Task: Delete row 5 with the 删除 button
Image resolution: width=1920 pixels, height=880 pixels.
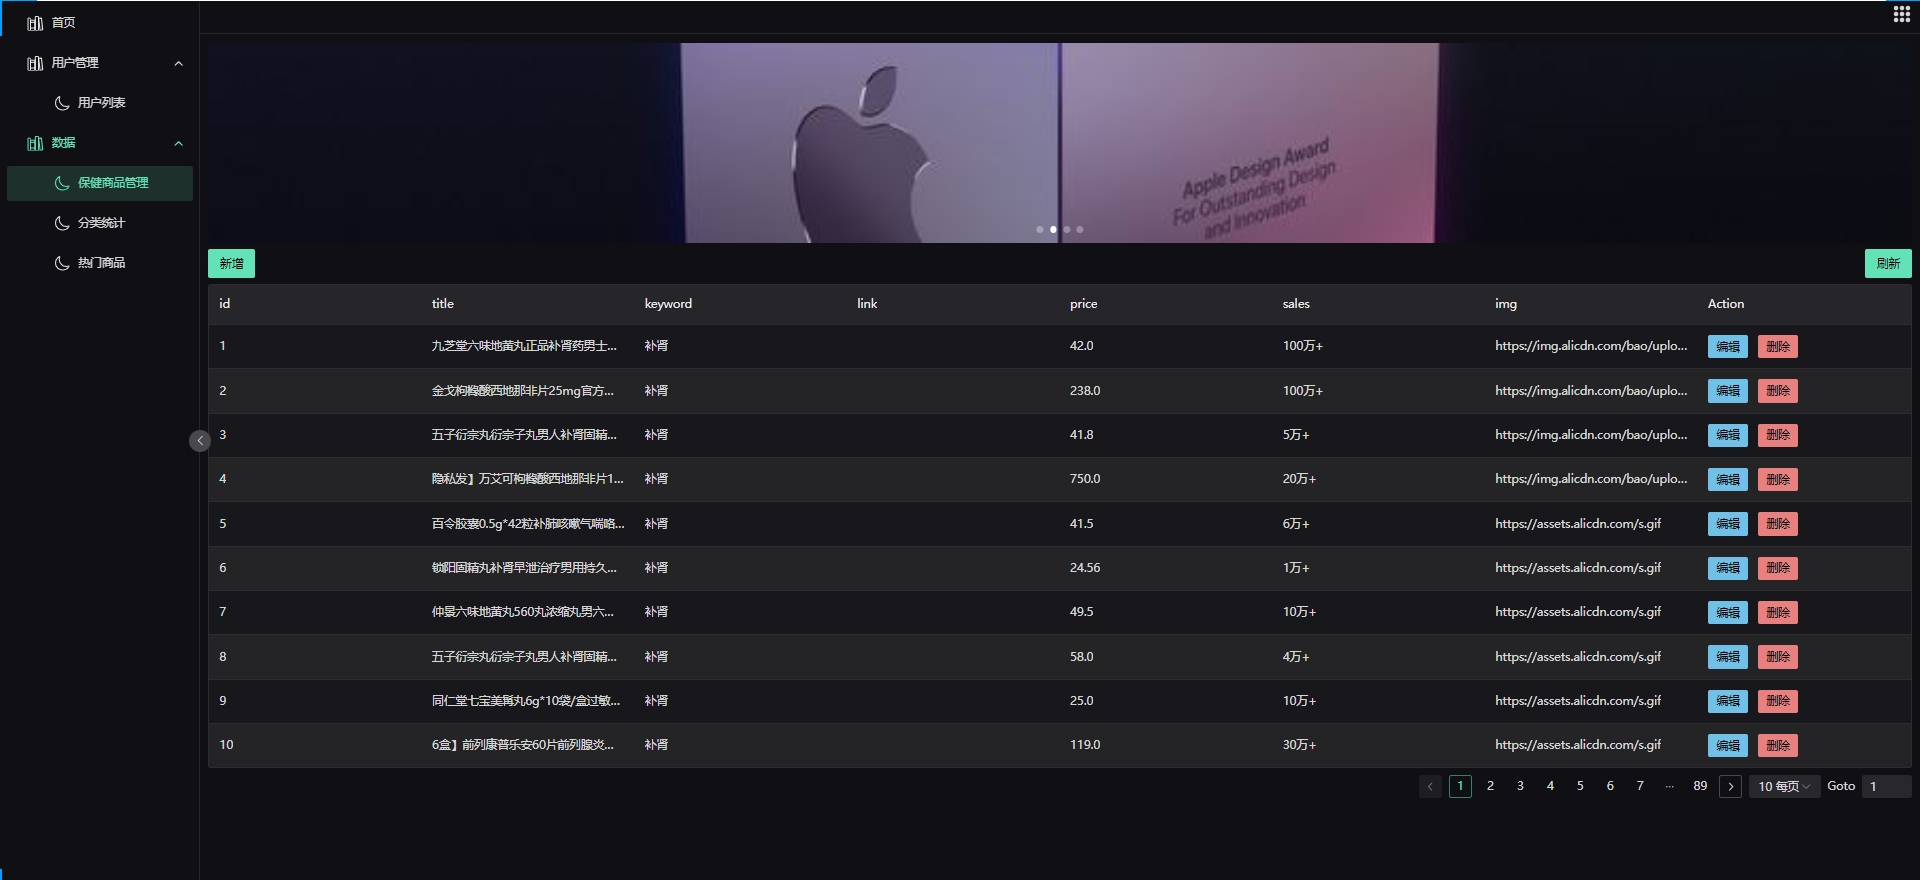Action: coord(1777,524)
